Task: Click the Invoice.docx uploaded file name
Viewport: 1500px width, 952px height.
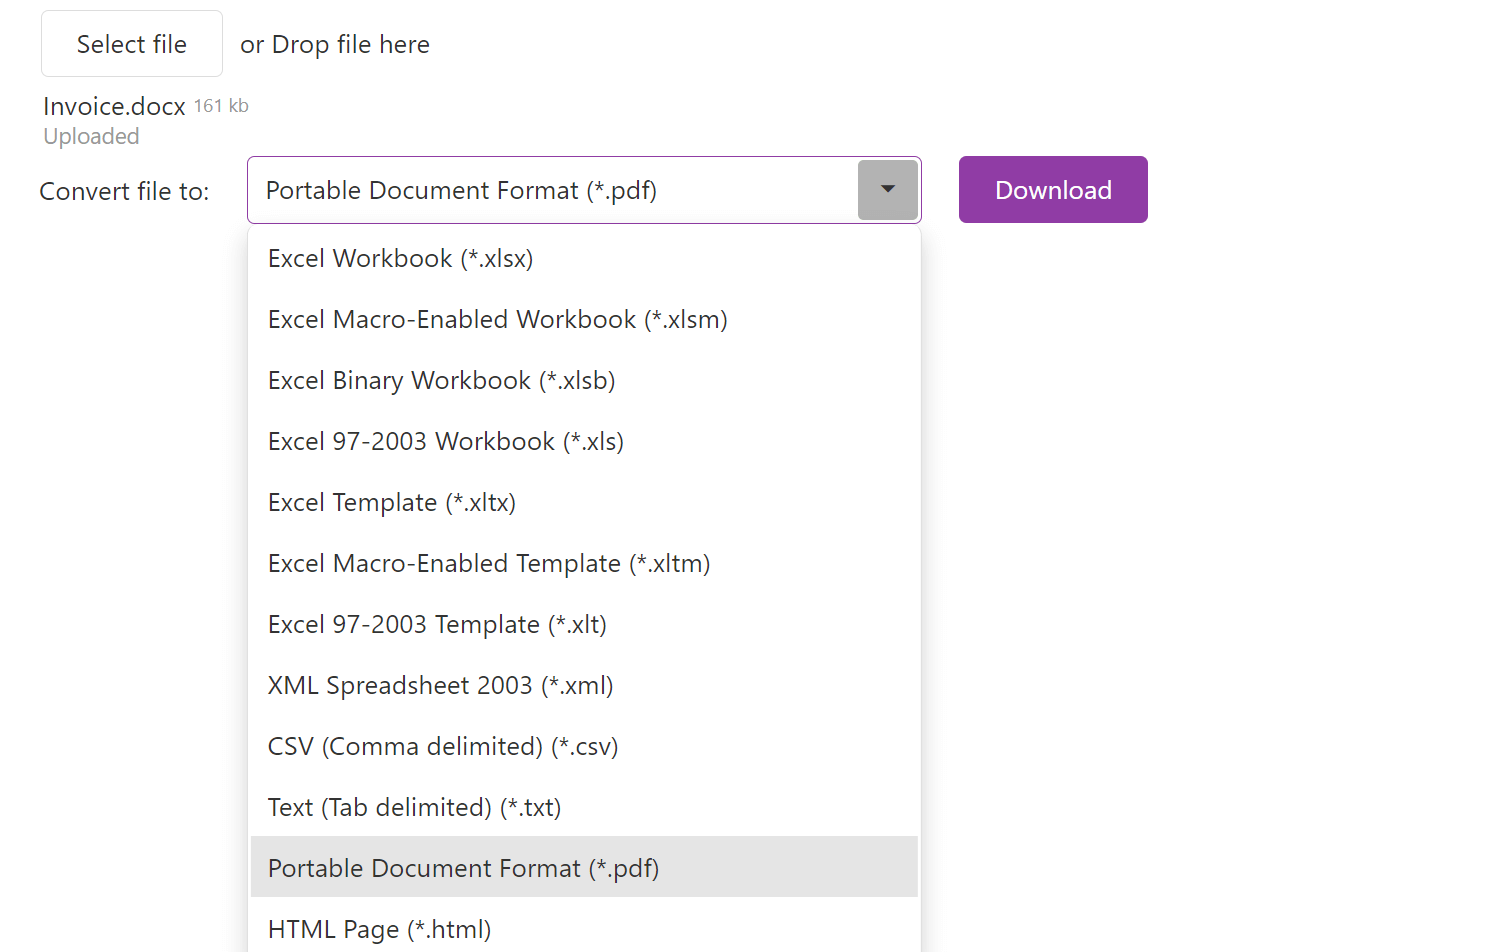Action: tap(114, 107)
